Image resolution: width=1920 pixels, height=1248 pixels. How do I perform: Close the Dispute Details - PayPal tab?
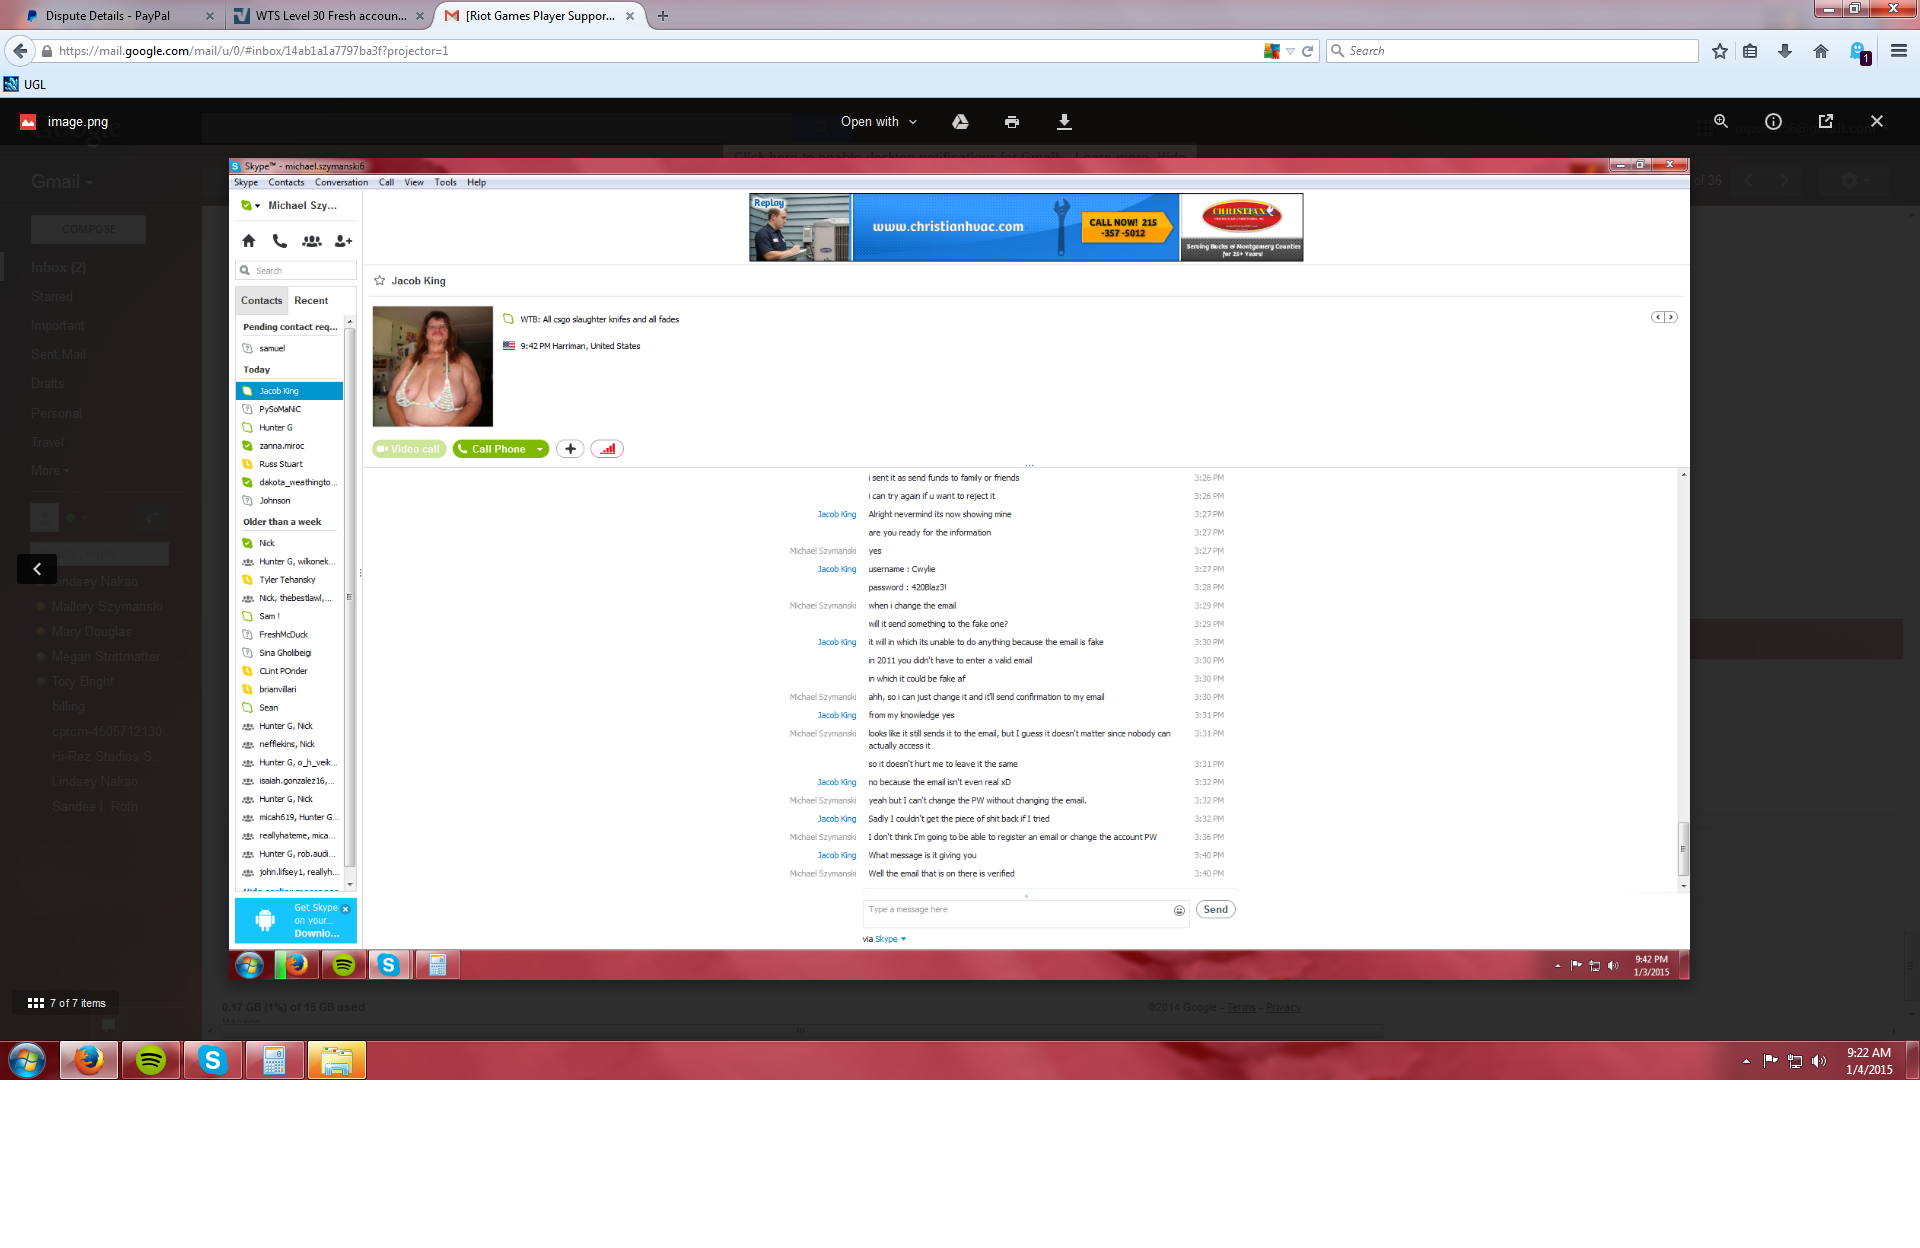209,16
